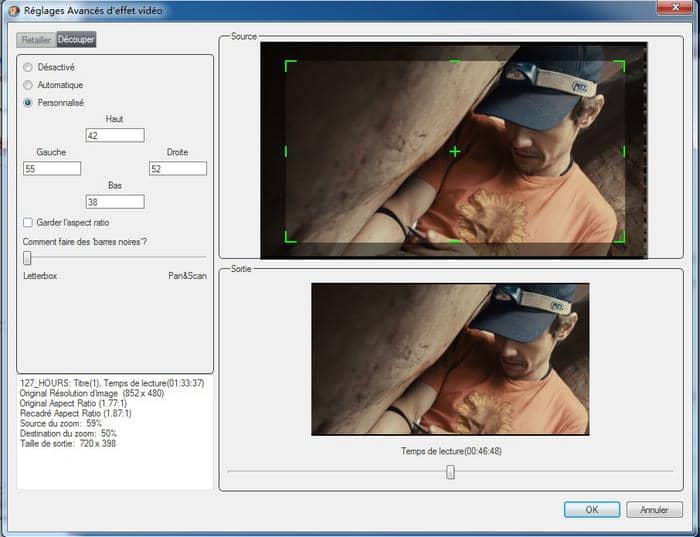This screenshot has width=700, height=537.
Task: Click the Bas value field
Action: point(115,202)
